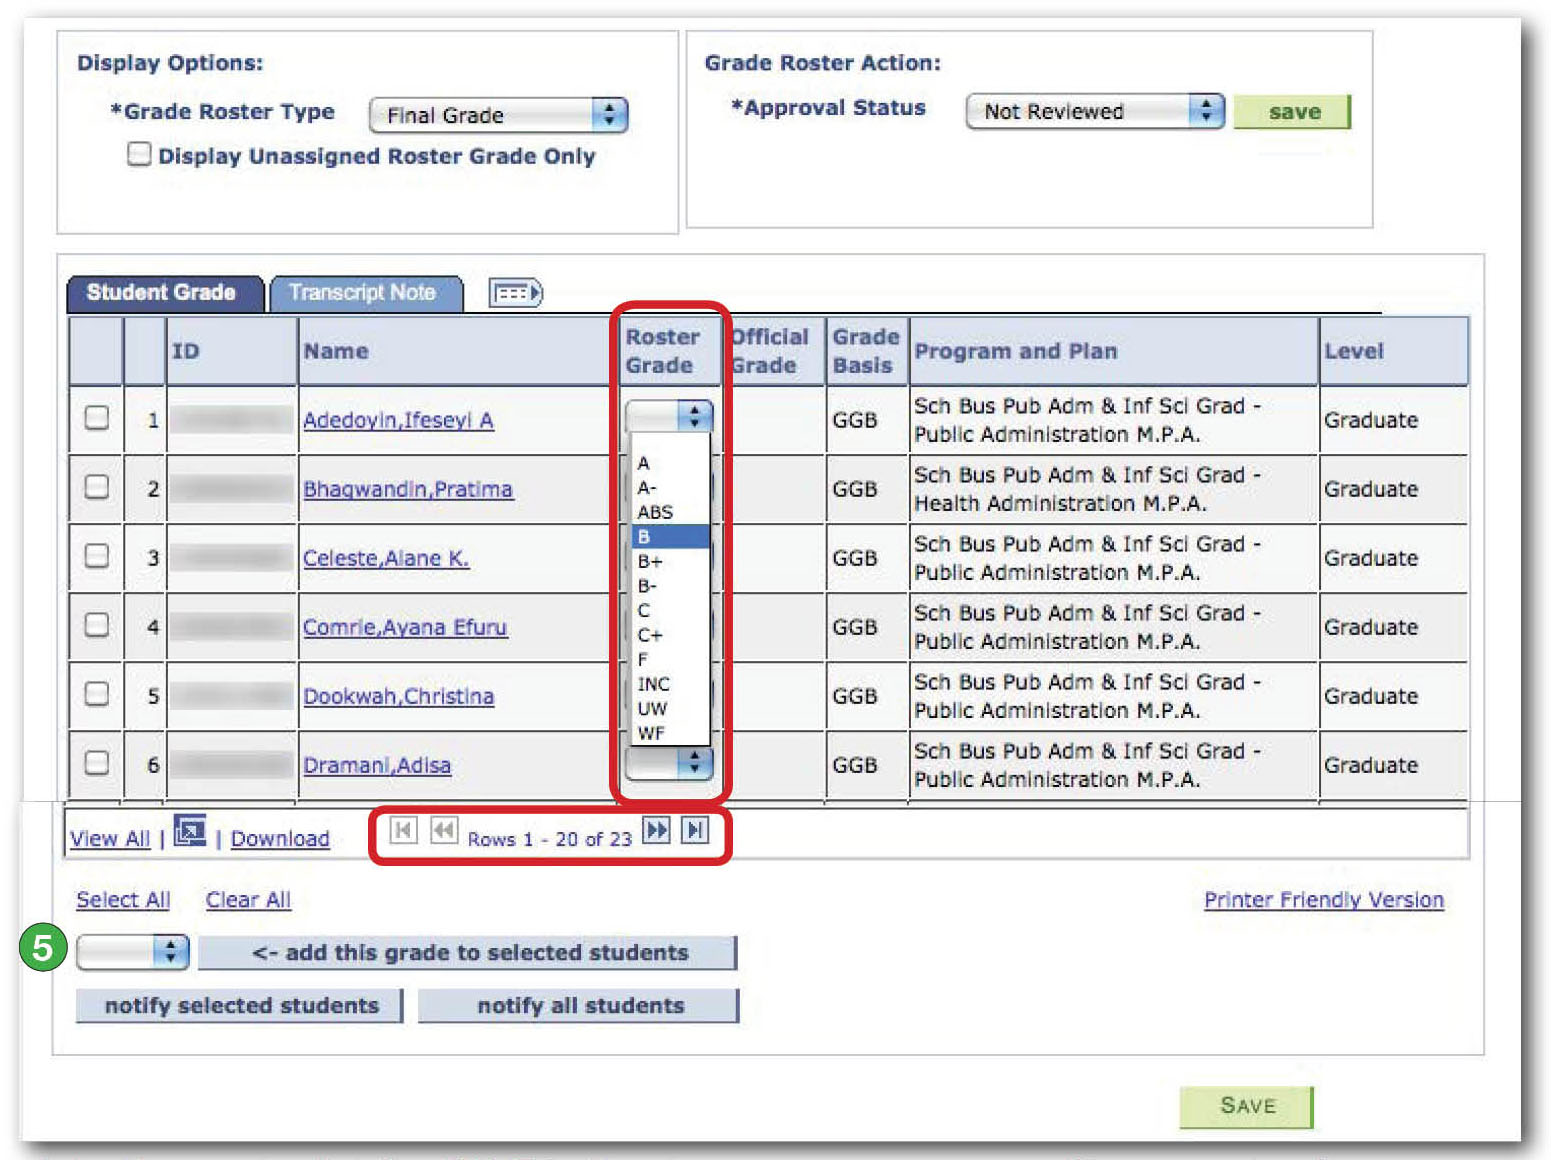
Task: Check the box for Adedoyin,Ifeseyi A
Action: pos(95,418)
